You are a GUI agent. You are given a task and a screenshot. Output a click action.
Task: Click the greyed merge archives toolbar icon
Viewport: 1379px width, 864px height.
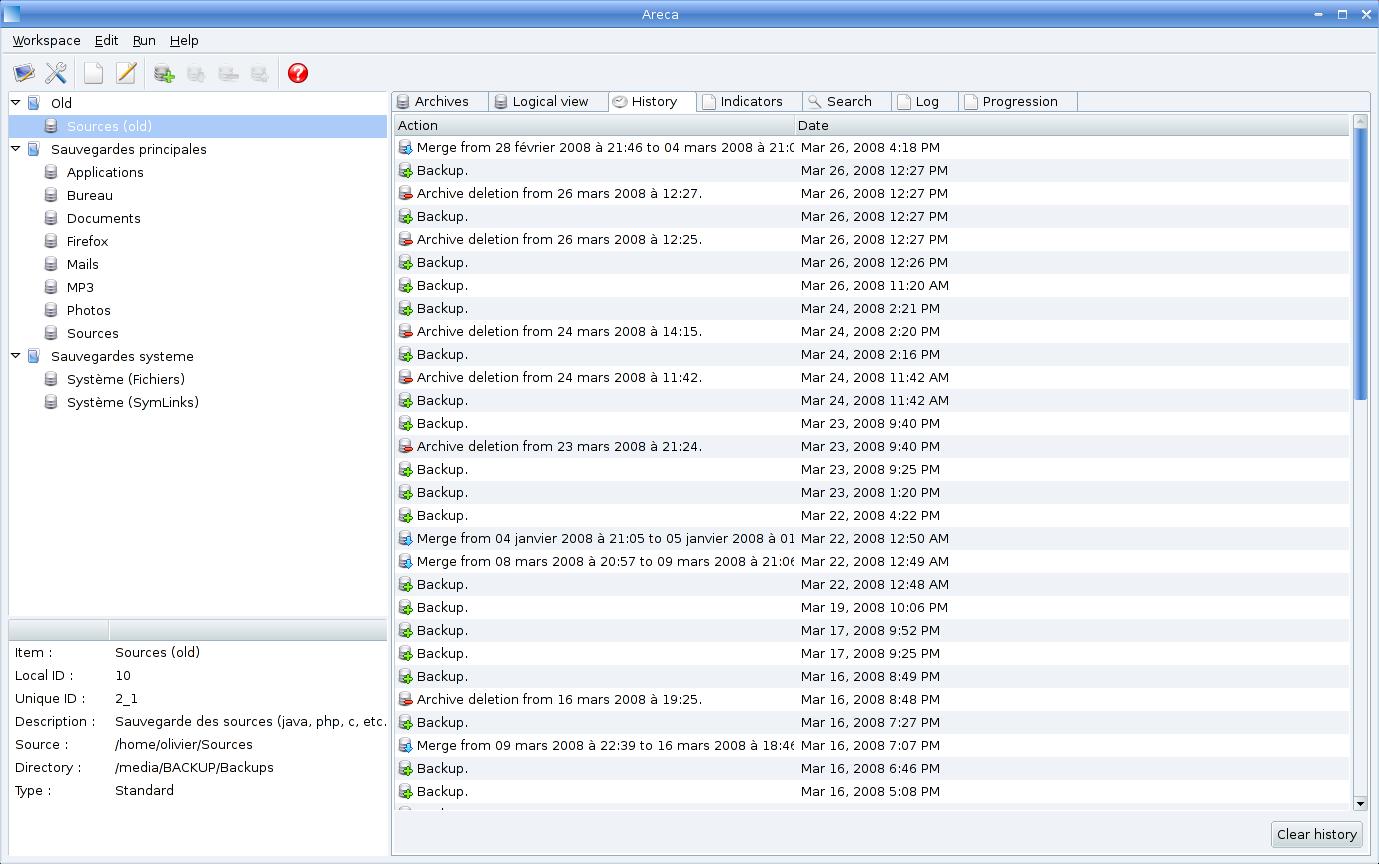[196, 74]
